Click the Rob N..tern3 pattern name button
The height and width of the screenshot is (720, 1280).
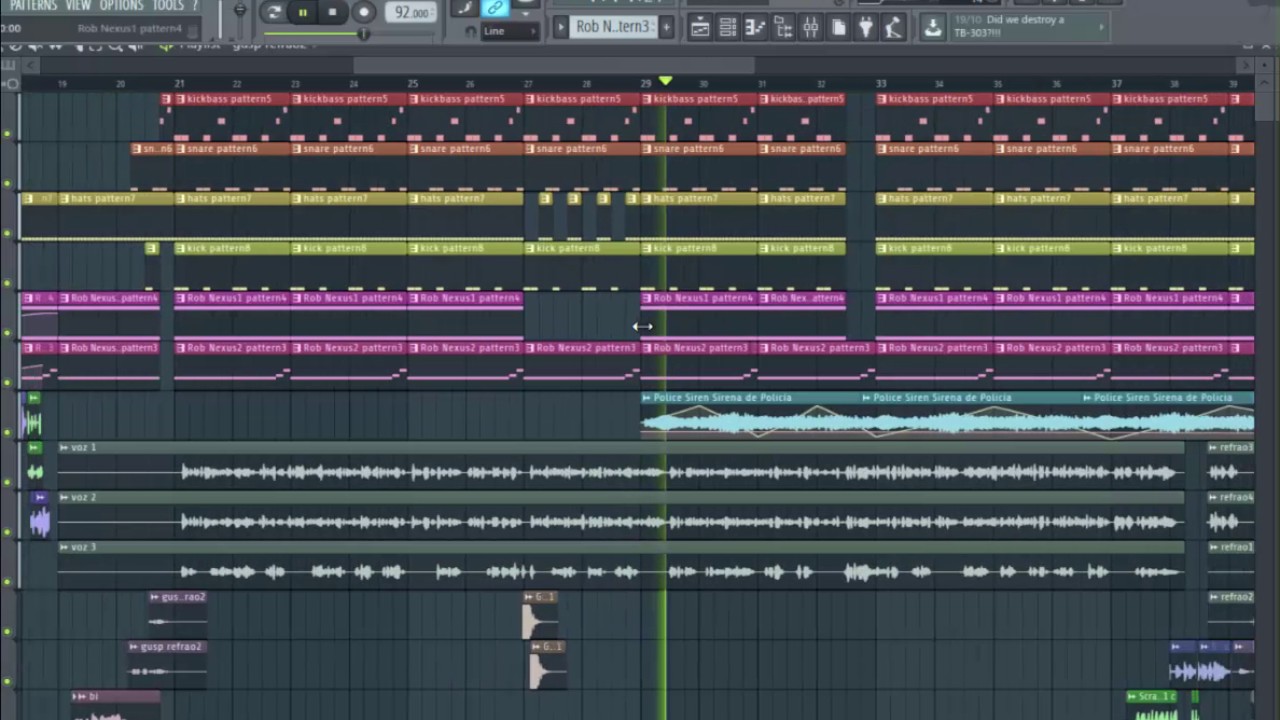pos(613,27)
